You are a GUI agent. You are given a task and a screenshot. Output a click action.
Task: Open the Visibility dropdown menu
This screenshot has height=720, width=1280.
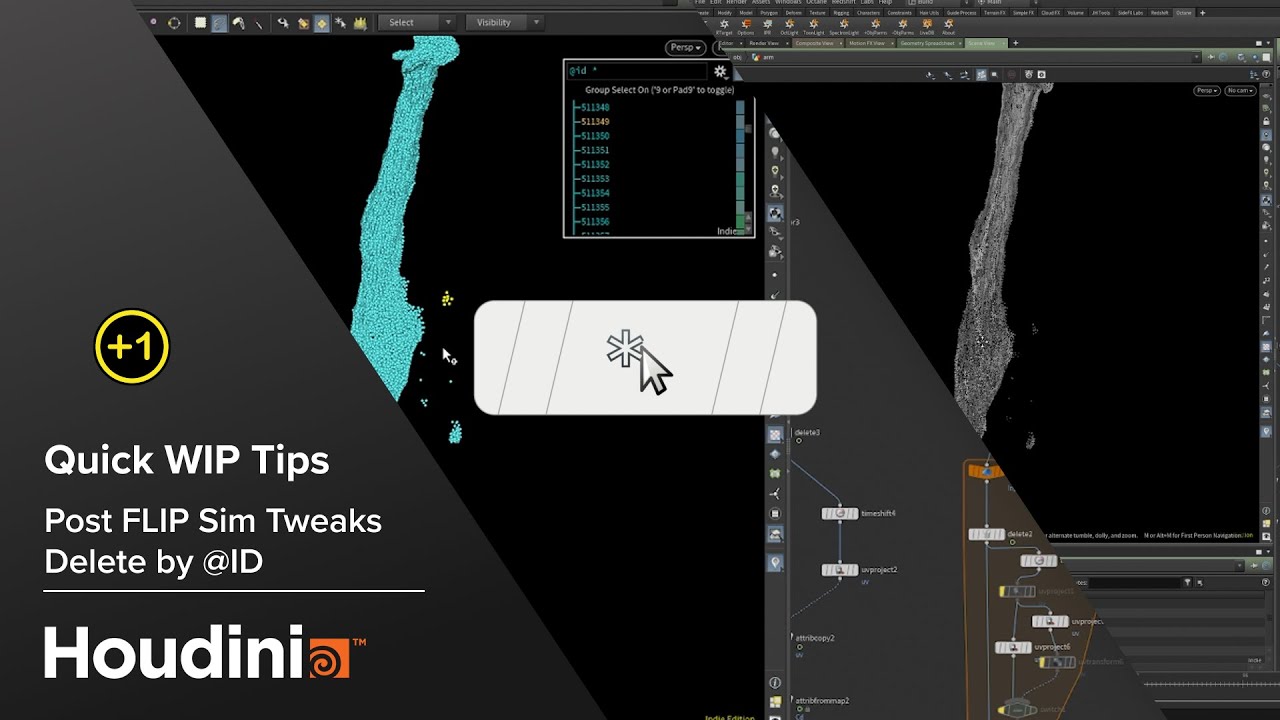504,22
